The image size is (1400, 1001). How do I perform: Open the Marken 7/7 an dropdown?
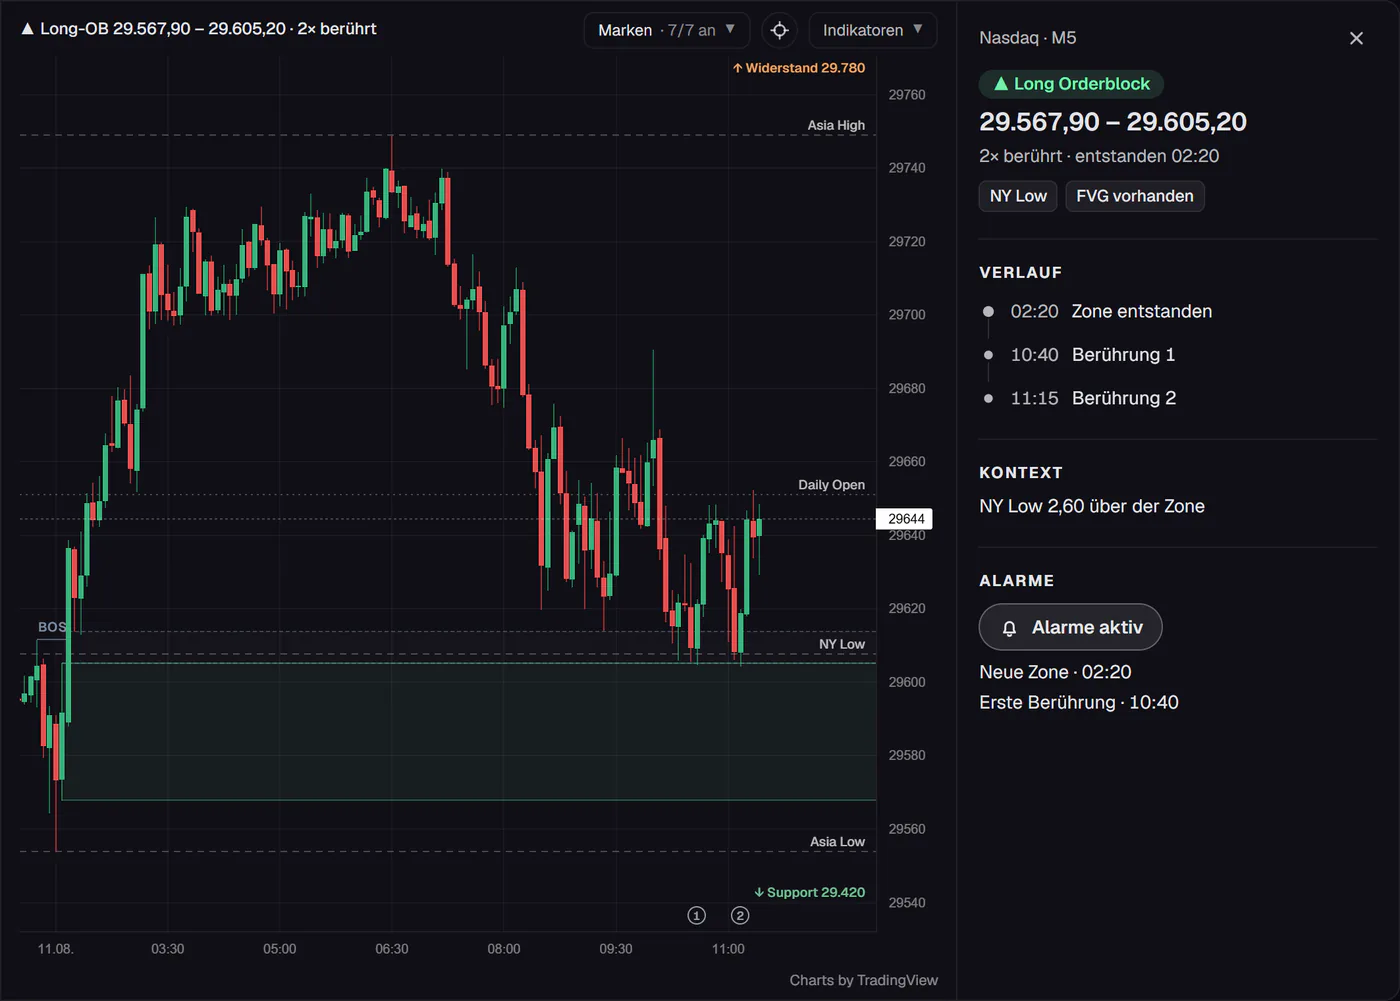[666, 30]
